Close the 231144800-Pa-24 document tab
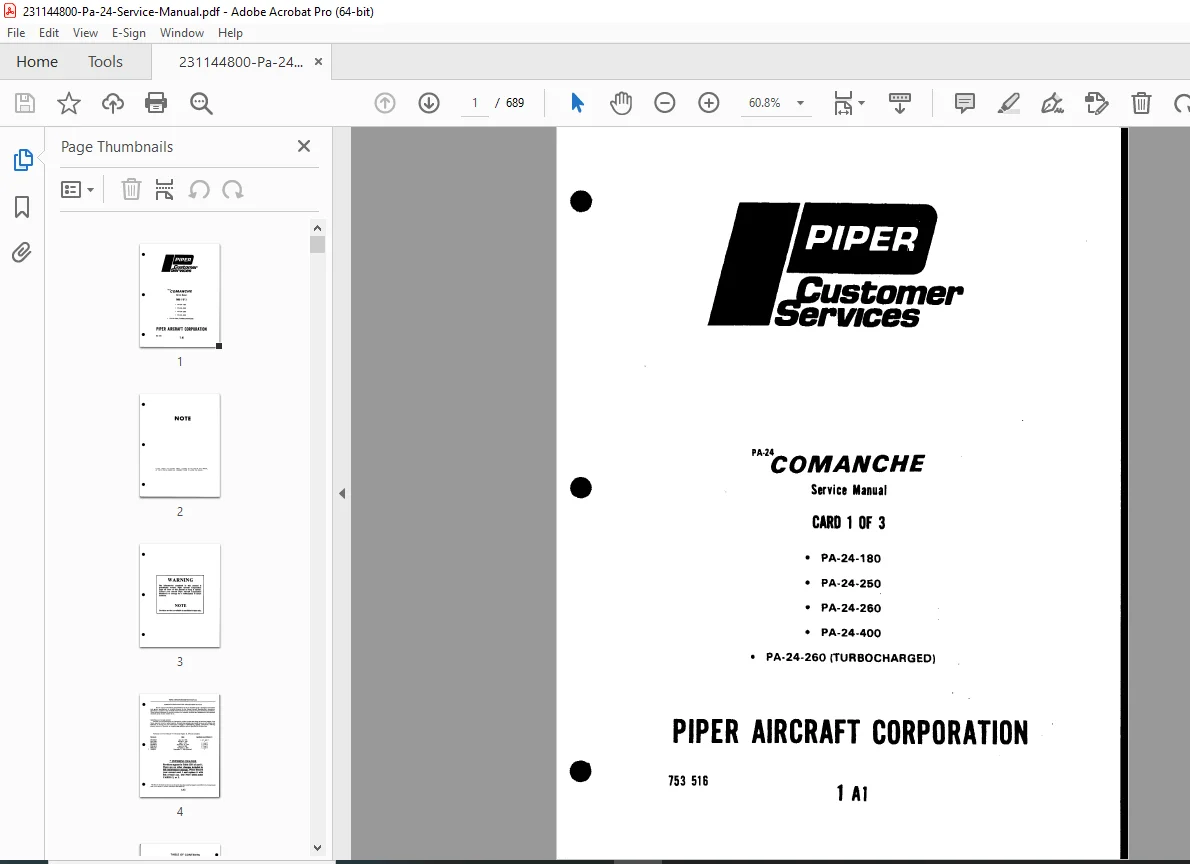The width and height of the screenshot is (1190, 864). tap(318, 61)
